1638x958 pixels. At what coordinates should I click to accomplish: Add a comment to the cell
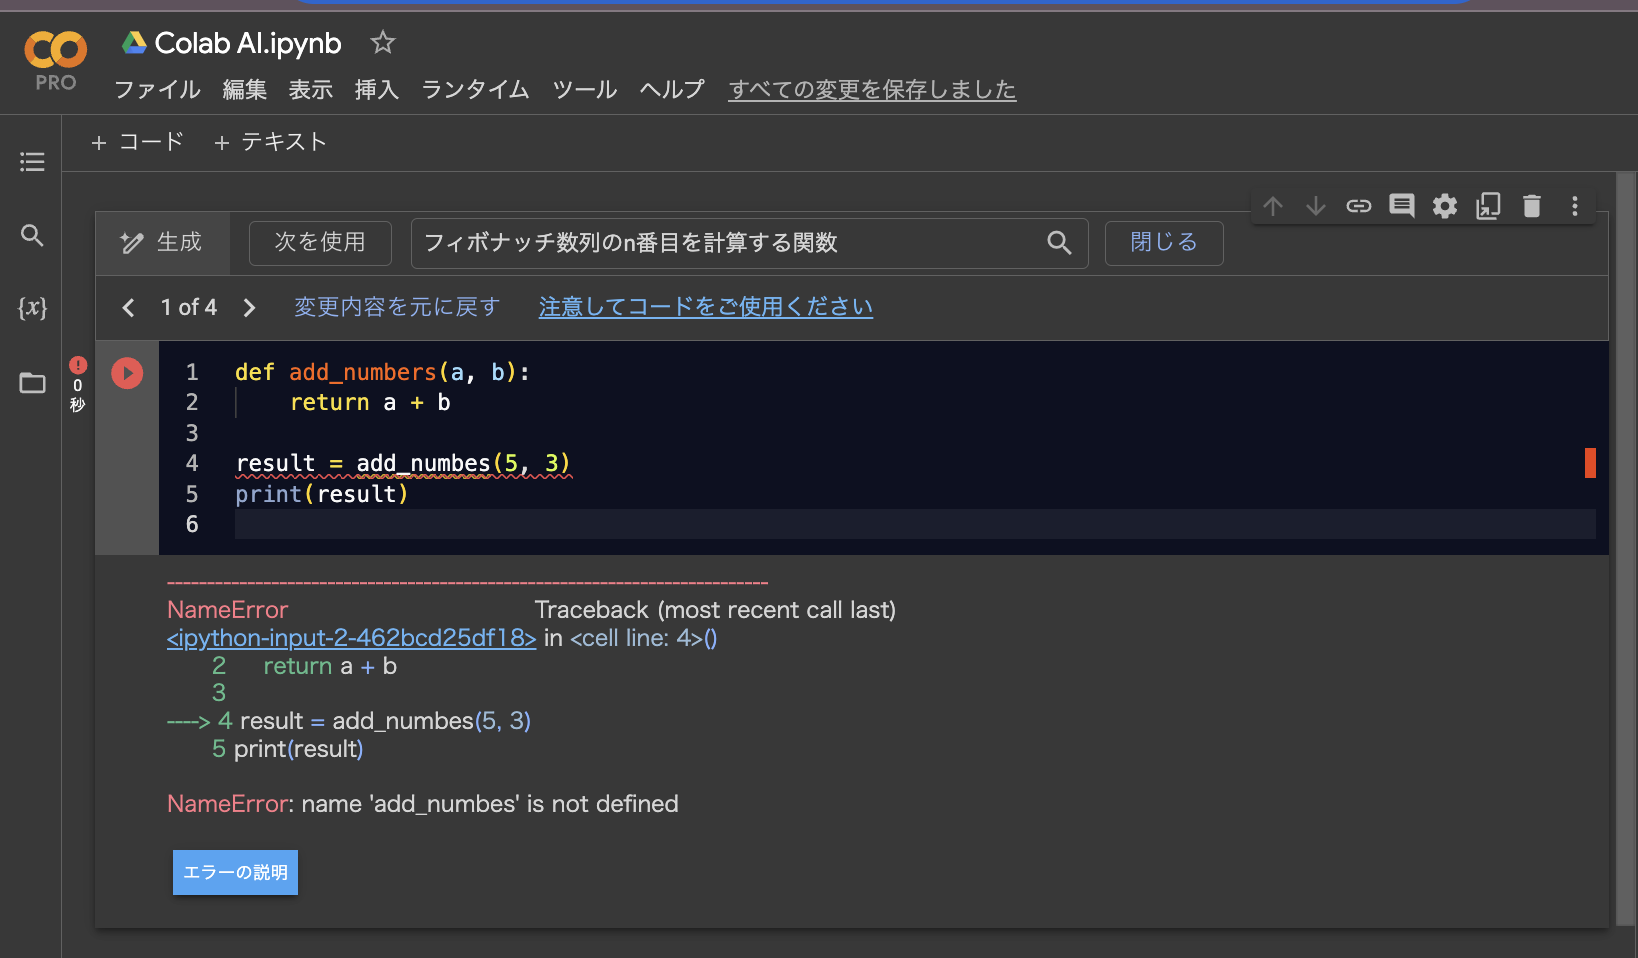click(1401, 206)
